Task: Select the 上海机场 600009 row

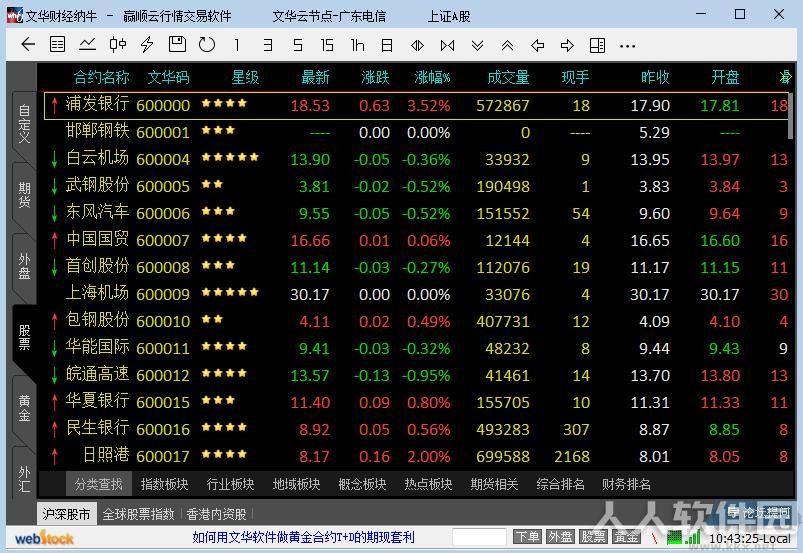Action: coord(416,294)
